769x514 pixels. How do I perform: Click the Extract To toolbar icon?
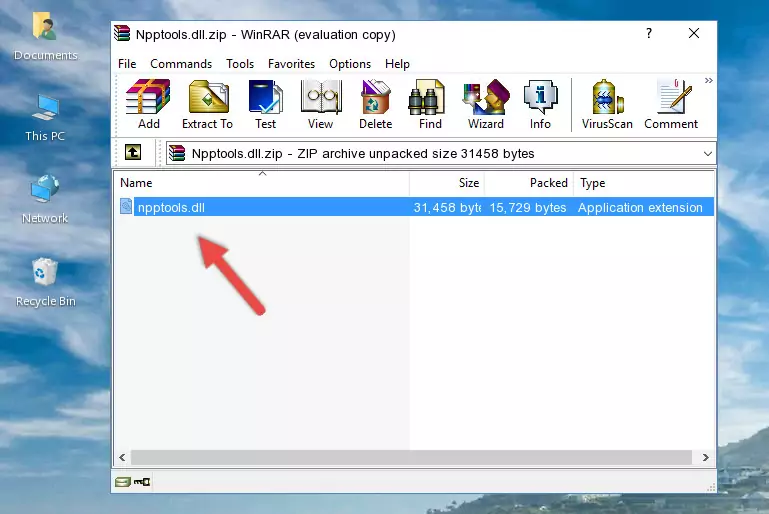[x=207, y=104]
